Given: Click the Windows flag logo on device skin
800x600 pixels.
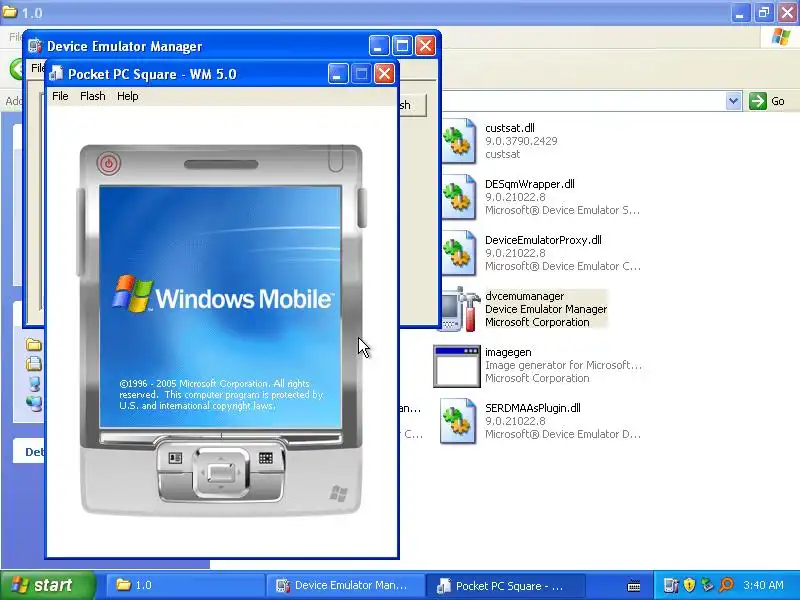Looking at the screenshot, I should tap(338, 494).
